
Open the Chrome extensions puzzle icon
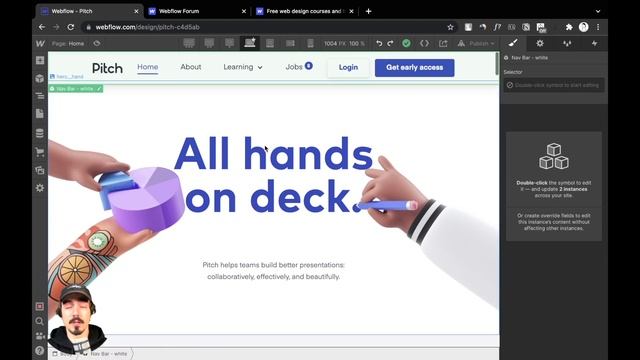(569, 27)
